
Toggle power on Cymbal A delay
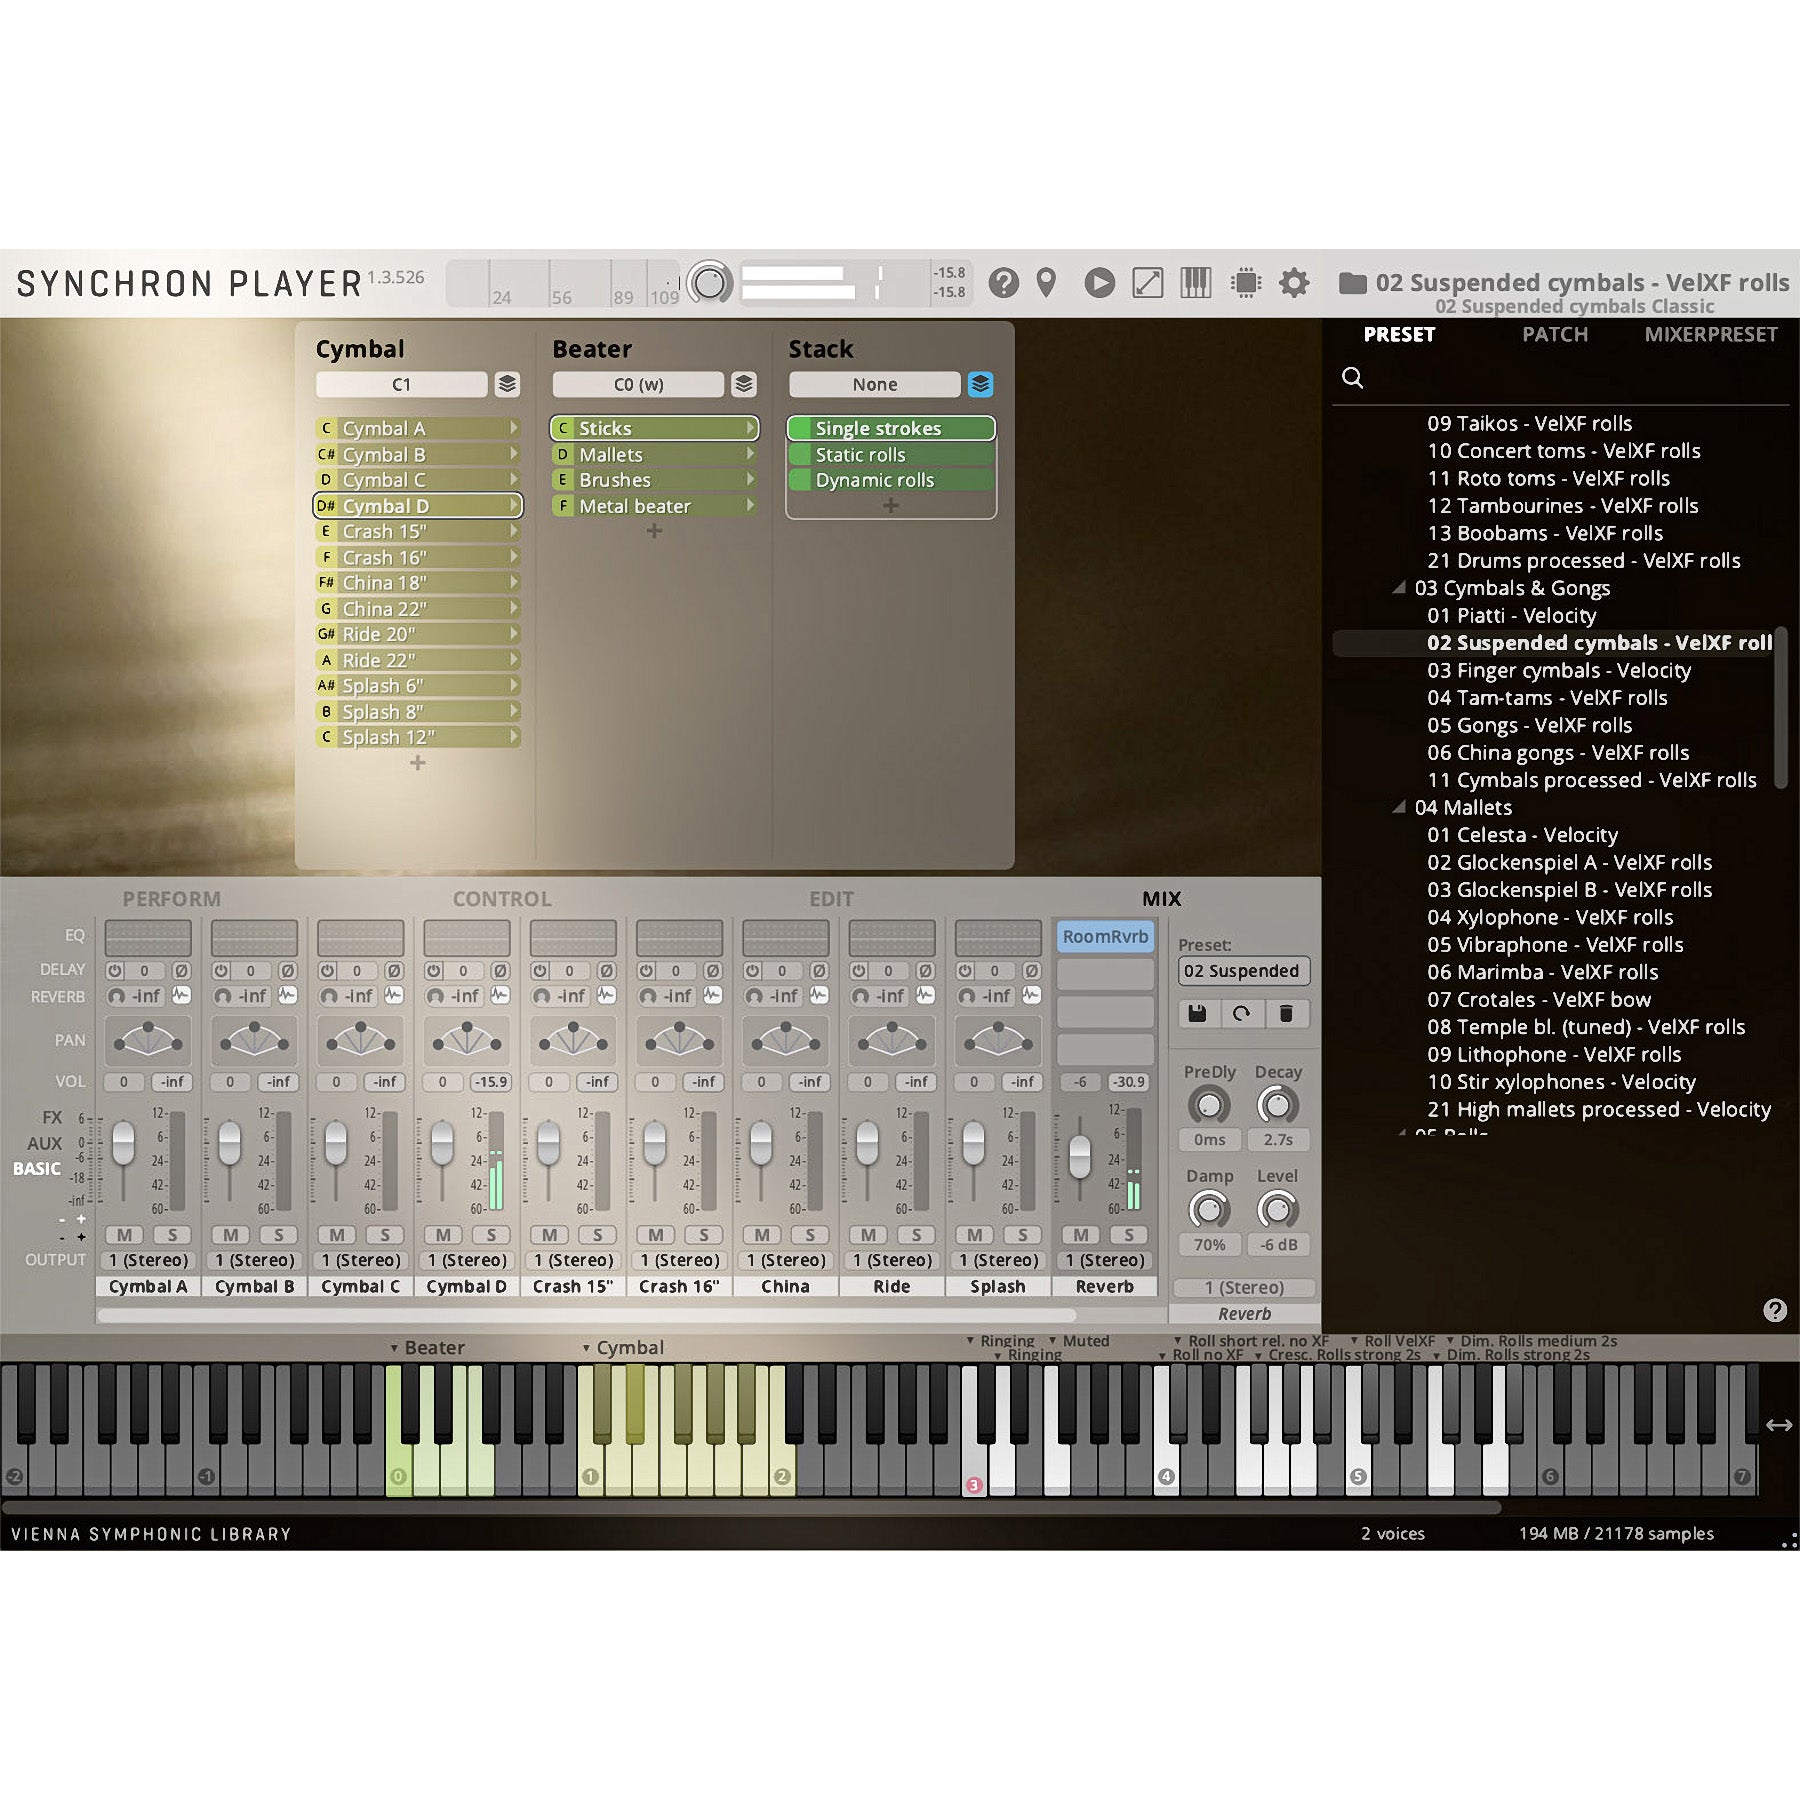coord(115,971)
